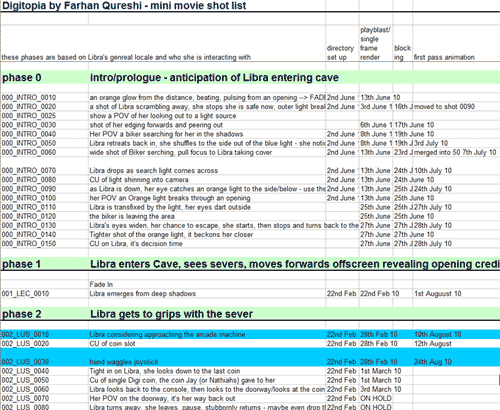Select '12th August' date cell
The width and height of the screenshot is (500, 410).
433,344
